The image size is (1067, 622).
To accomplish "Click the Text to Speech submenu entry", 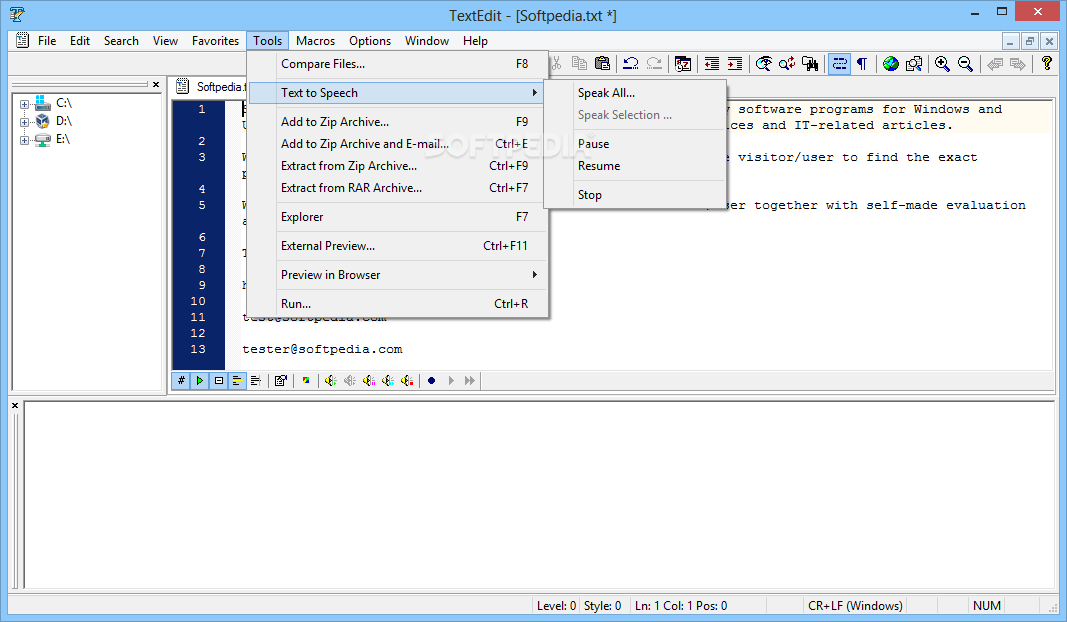I will click(x=397, y=93).
